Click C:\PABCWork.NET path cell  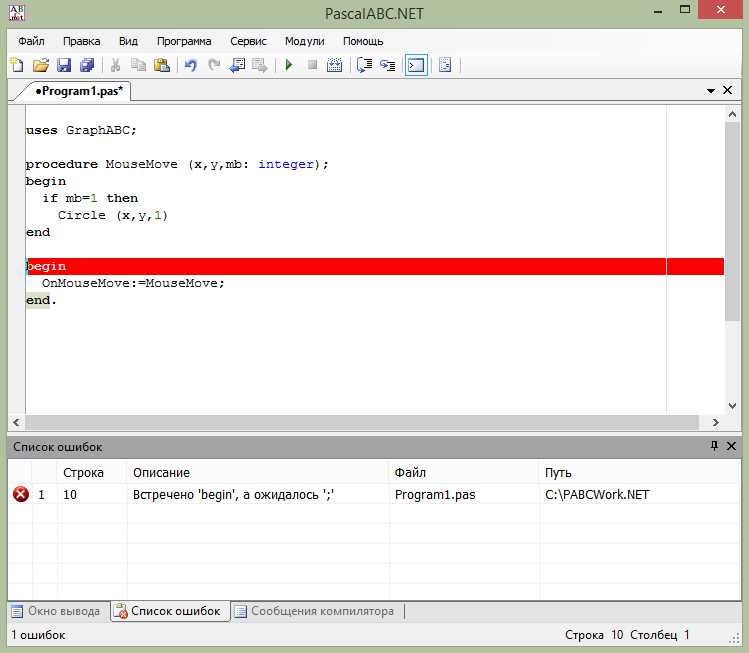597,494
